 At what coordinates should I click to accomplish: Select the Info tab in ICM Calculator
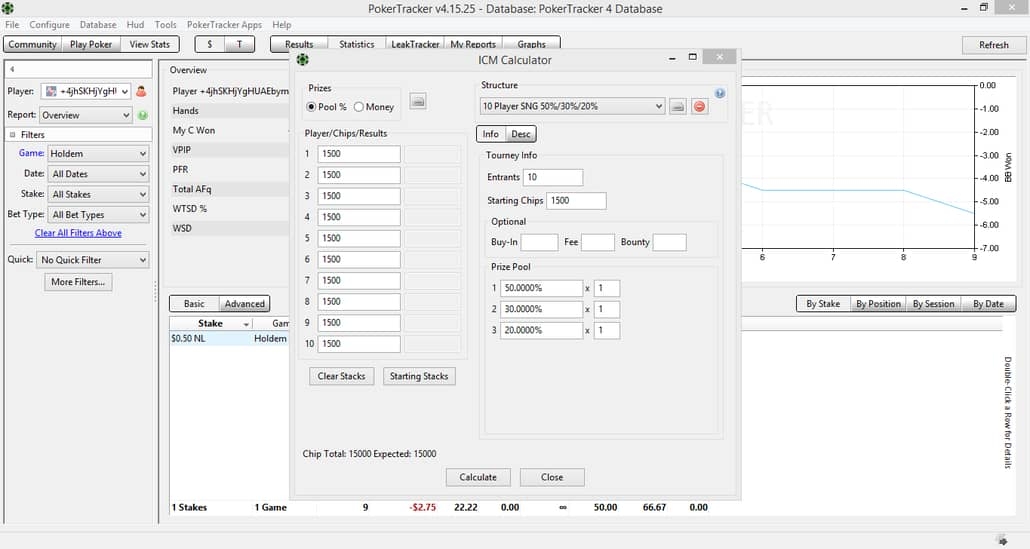(x=491, y=134)
